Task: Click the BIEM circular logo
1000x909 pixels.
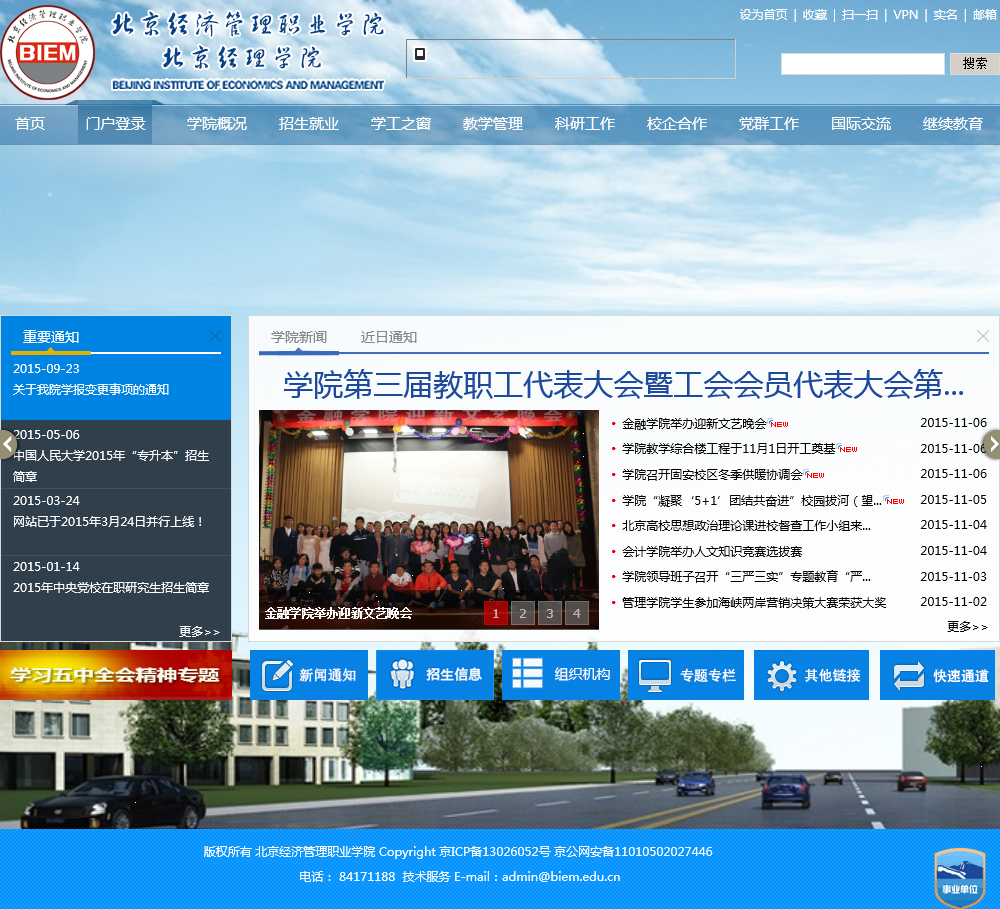Action: pyautogui.click(x=48, y=52)
